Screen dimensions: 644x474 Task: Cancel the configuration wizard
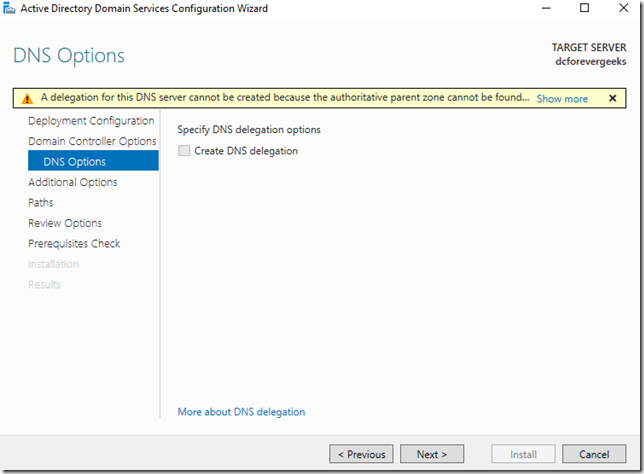(593, 454)
